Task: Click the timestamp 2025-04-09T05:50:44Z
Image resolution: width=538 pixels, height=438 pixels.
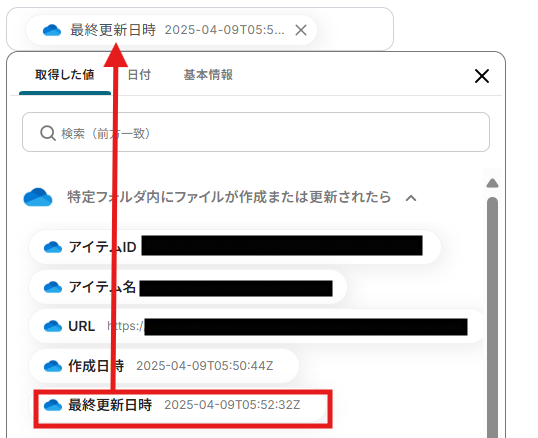Action: [205, 366]
